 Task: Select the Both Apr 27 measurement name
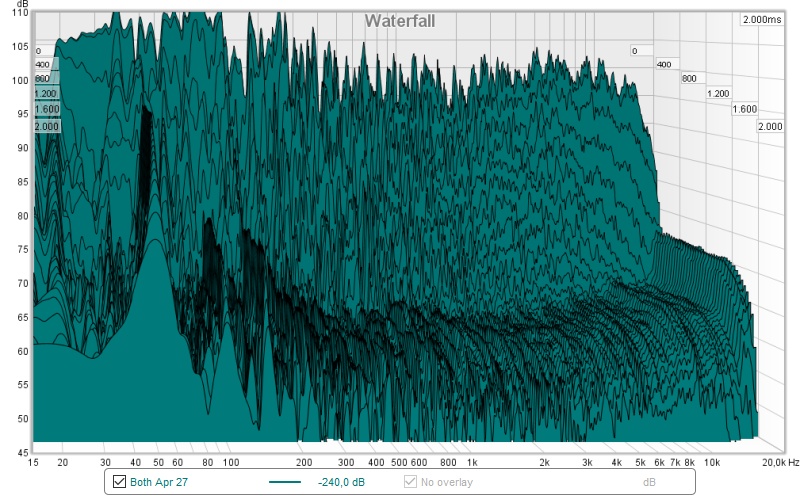pos(158,482)
